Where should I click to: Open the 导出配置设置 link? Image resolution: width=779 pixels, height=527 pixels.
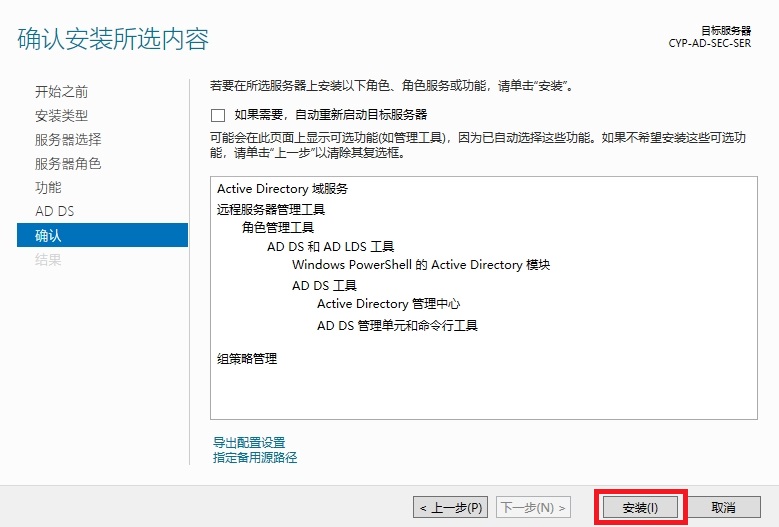pos(249,442)
